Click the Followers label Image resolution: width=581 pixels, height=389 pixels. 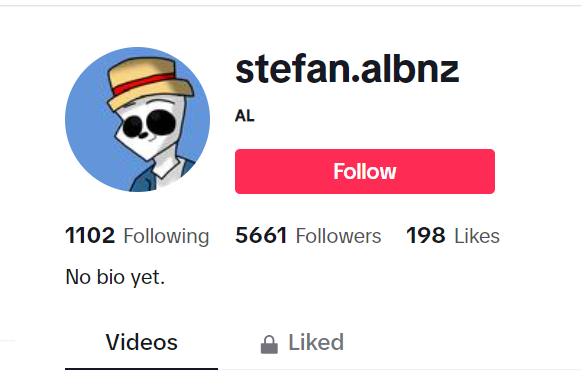coord(338,236)
